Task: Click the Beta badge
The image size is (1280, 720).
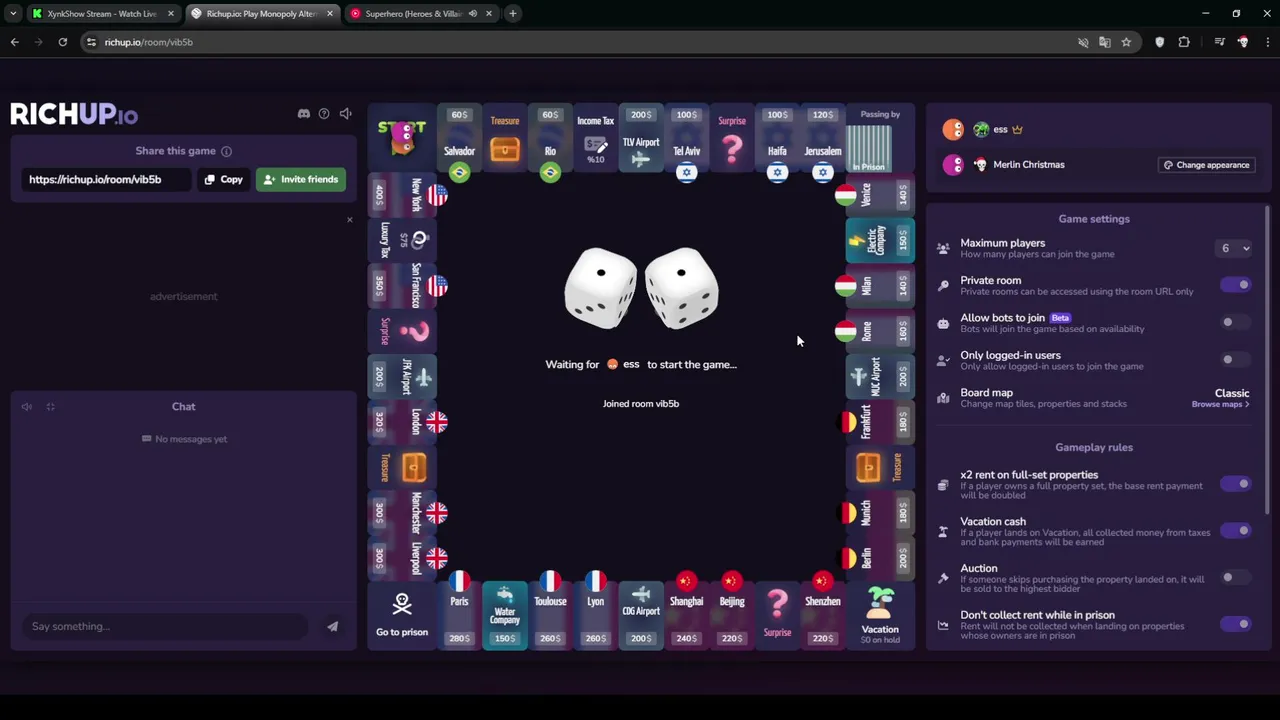Action: click(x=1059, y=318)
